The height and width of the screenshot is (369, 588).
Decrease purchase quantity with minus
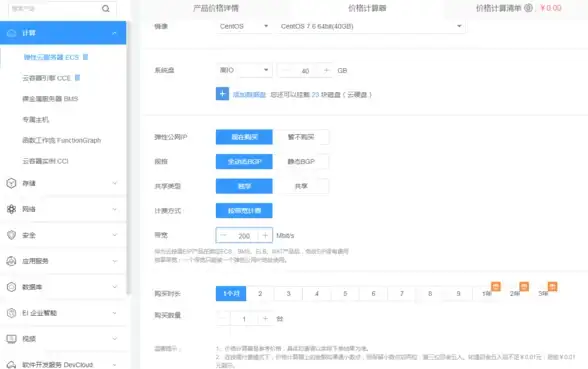click(223, 319)
